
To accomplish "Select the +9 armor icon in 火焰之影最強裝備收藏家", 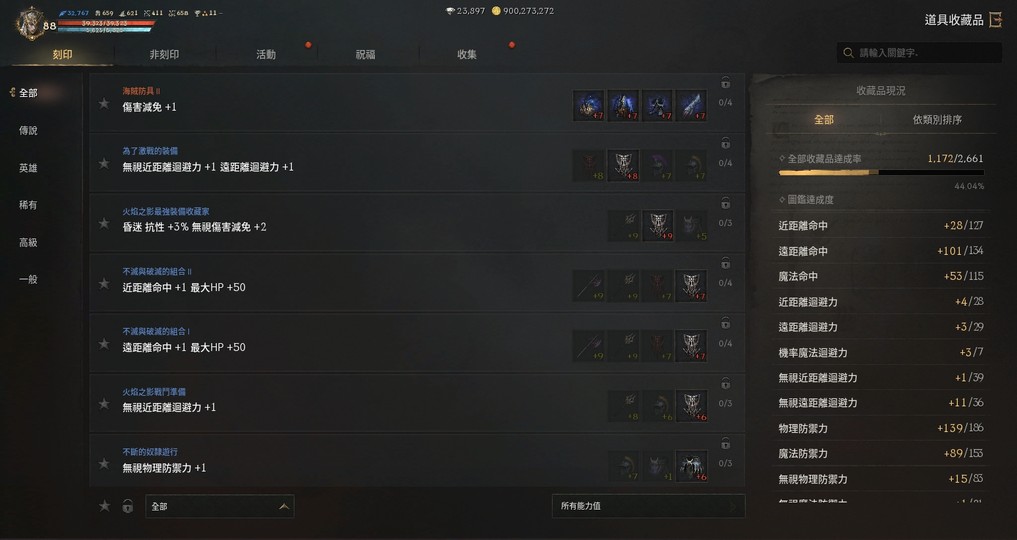I will [657, 226].
